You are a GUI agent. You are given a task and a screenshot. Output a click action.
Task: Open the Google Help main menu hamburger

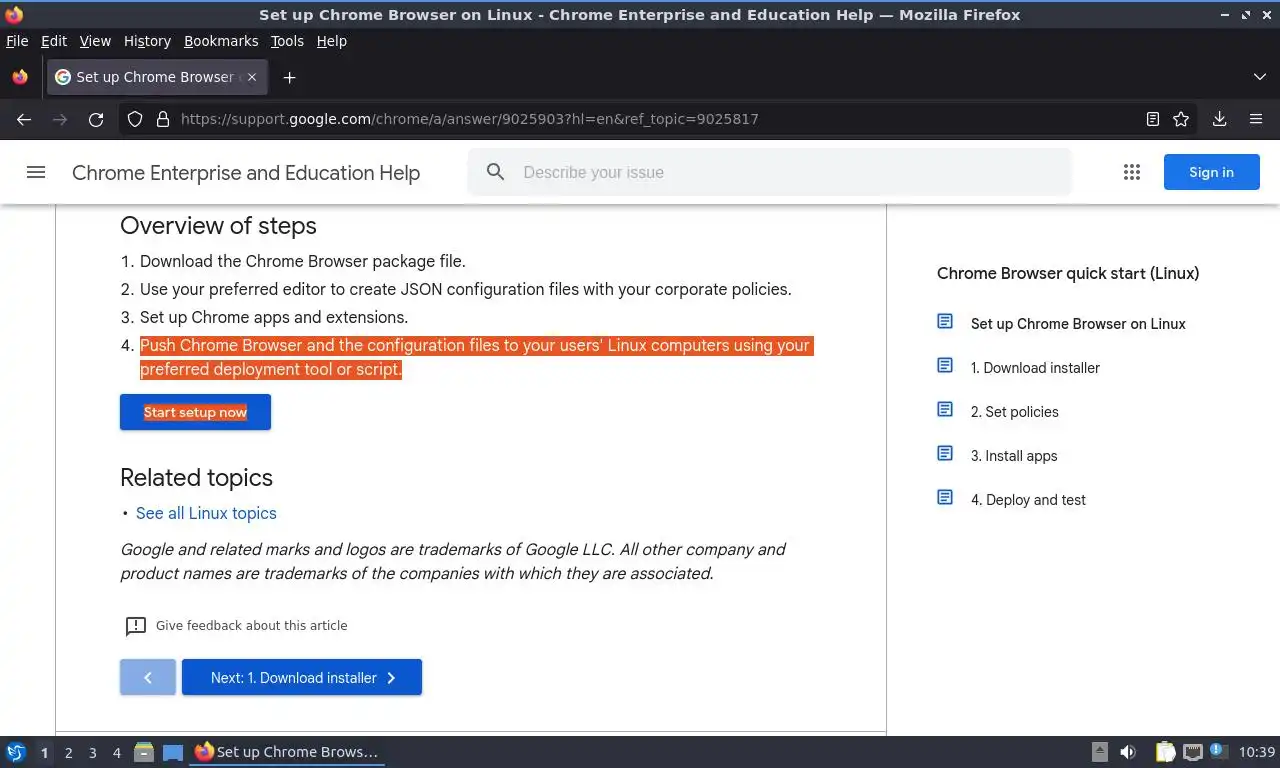coord(36,172)
